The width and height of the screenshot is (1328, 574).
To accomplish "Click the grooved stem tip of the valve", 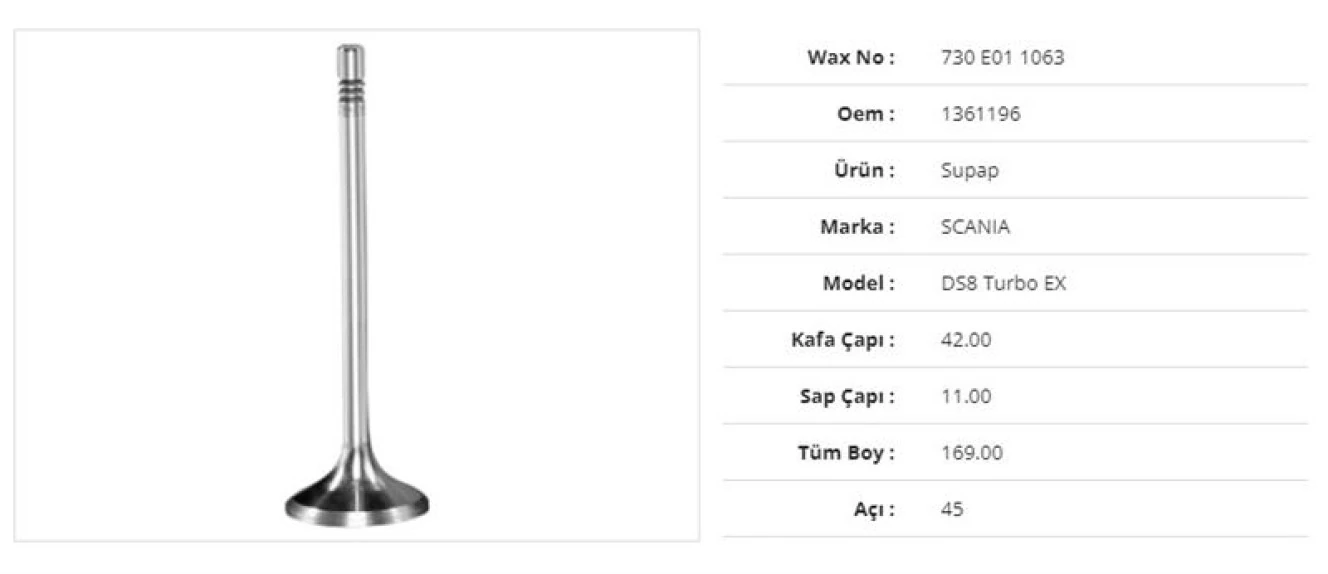I will (350, 72).
